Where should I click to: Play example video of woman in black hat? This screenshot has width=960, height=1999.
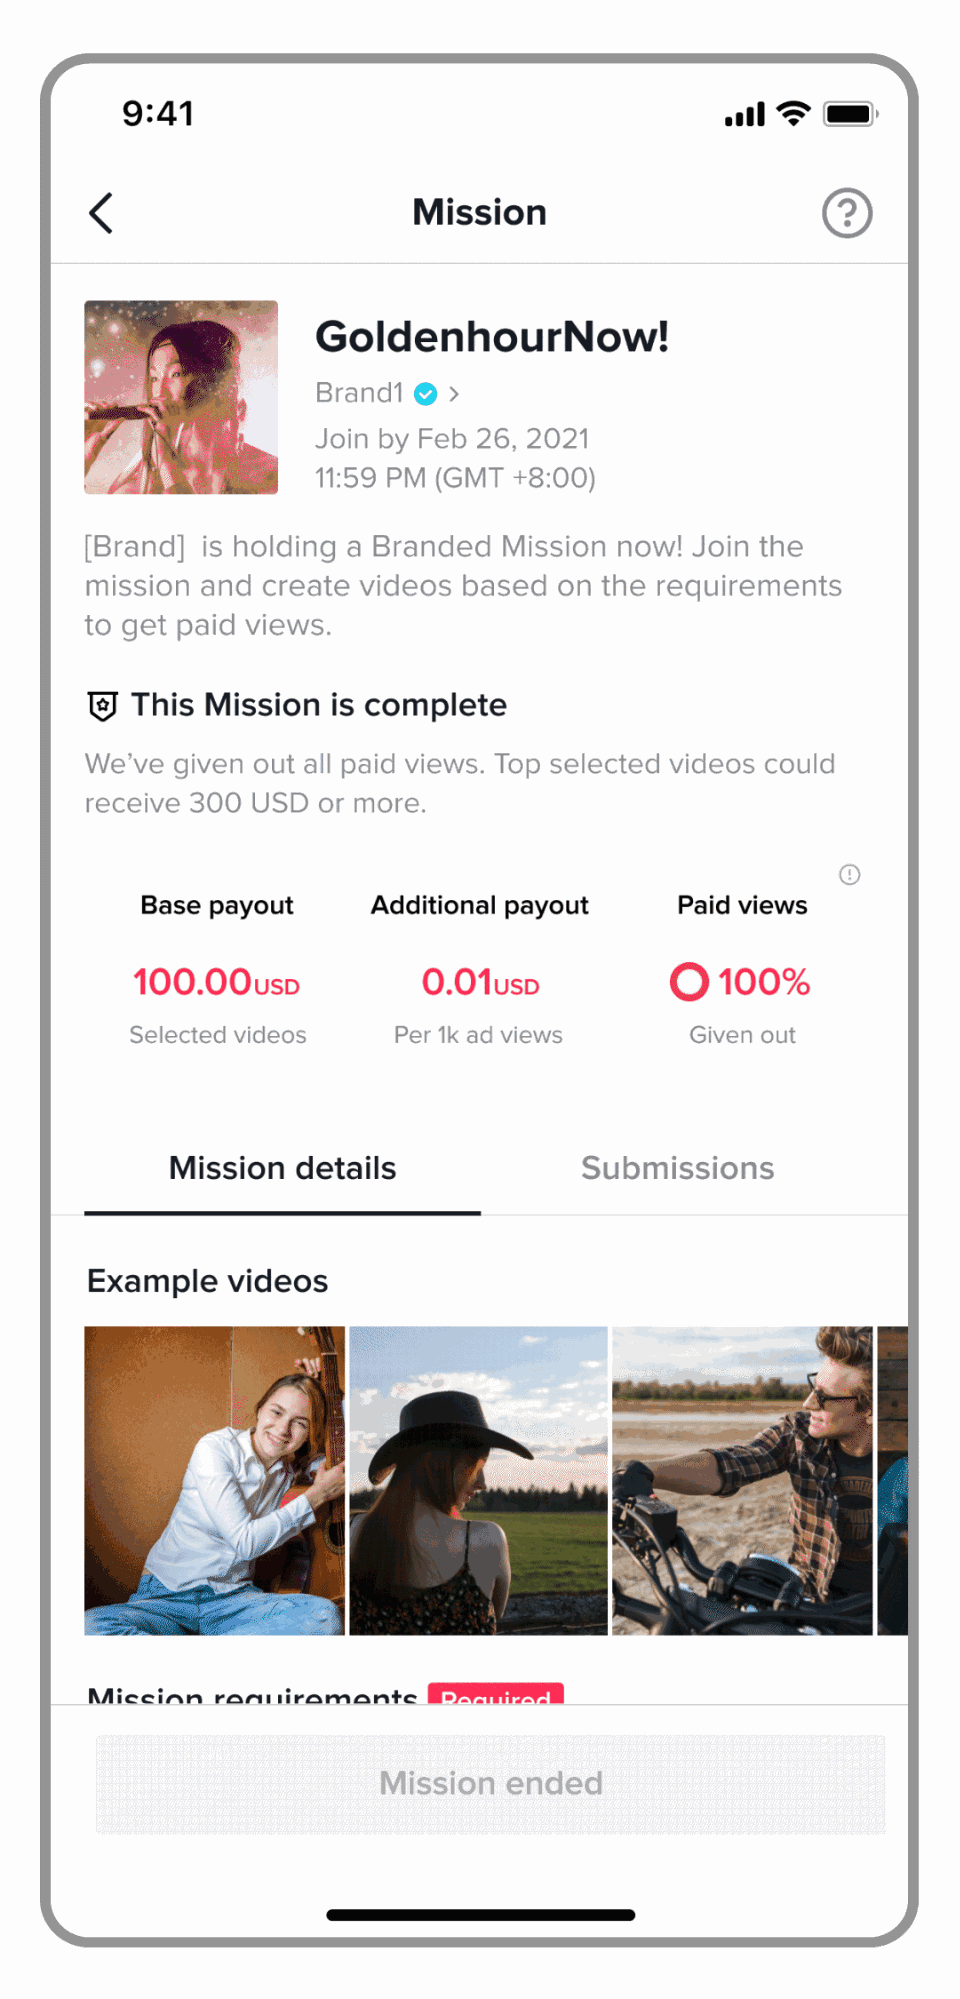pos(478,1480)
